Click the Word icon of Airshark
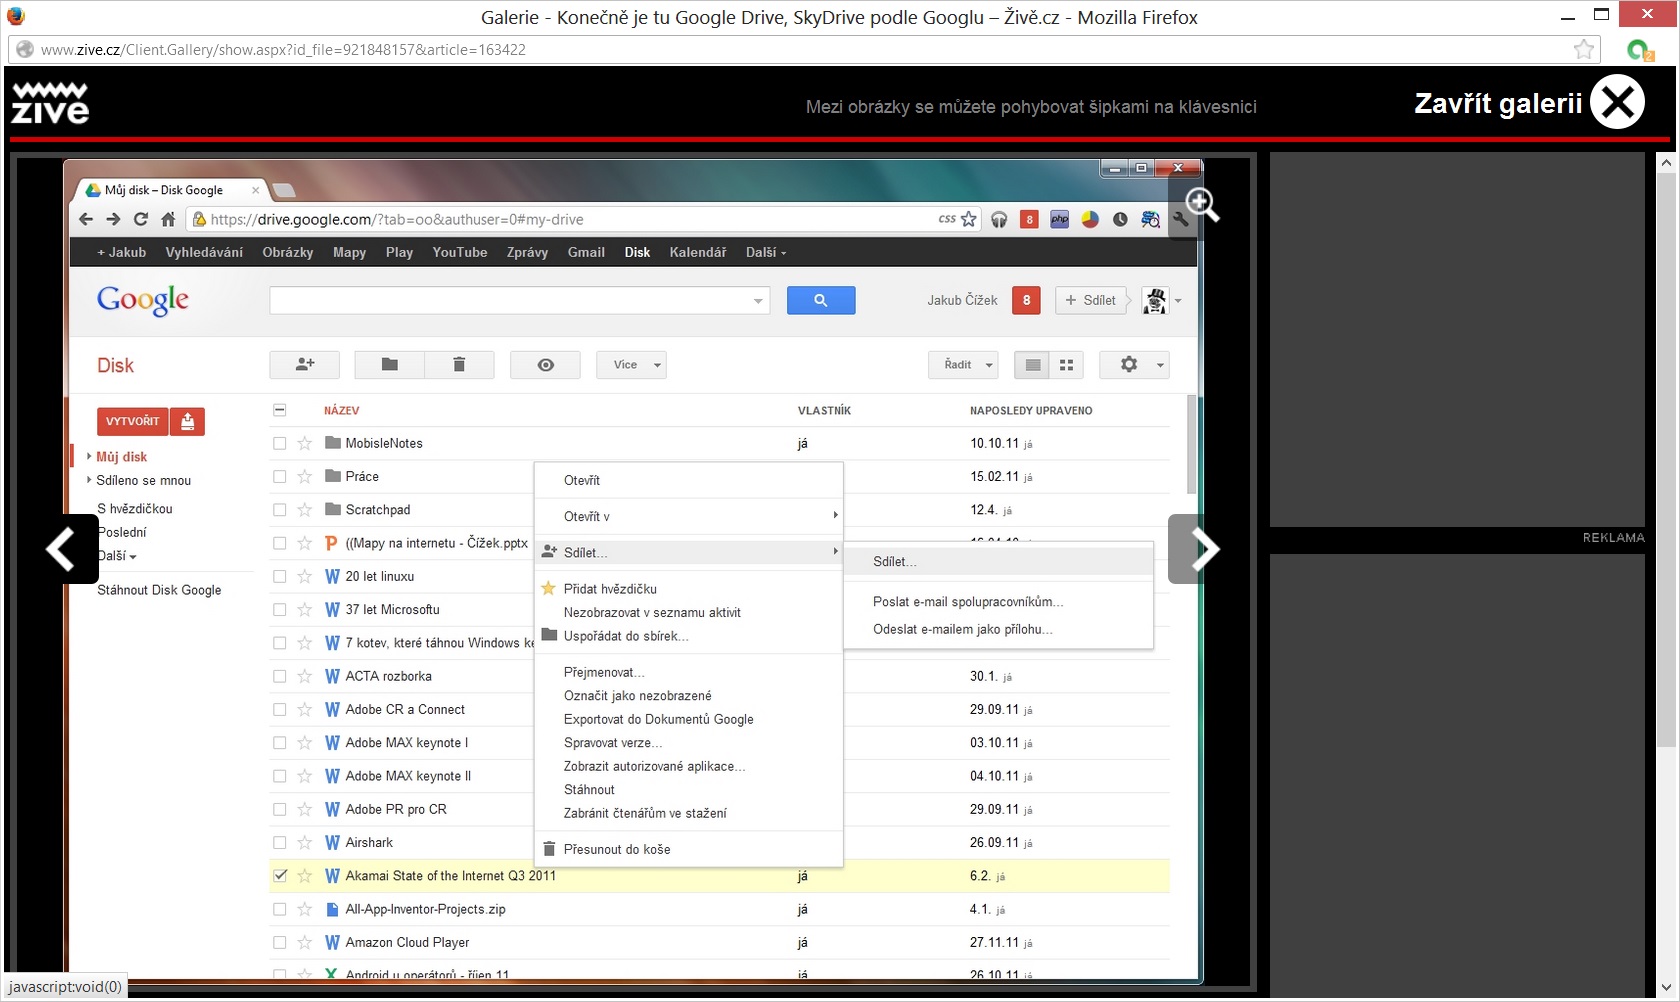Image resolution: width=1680 pixels, height=1002 pixels. coord(333,843)
